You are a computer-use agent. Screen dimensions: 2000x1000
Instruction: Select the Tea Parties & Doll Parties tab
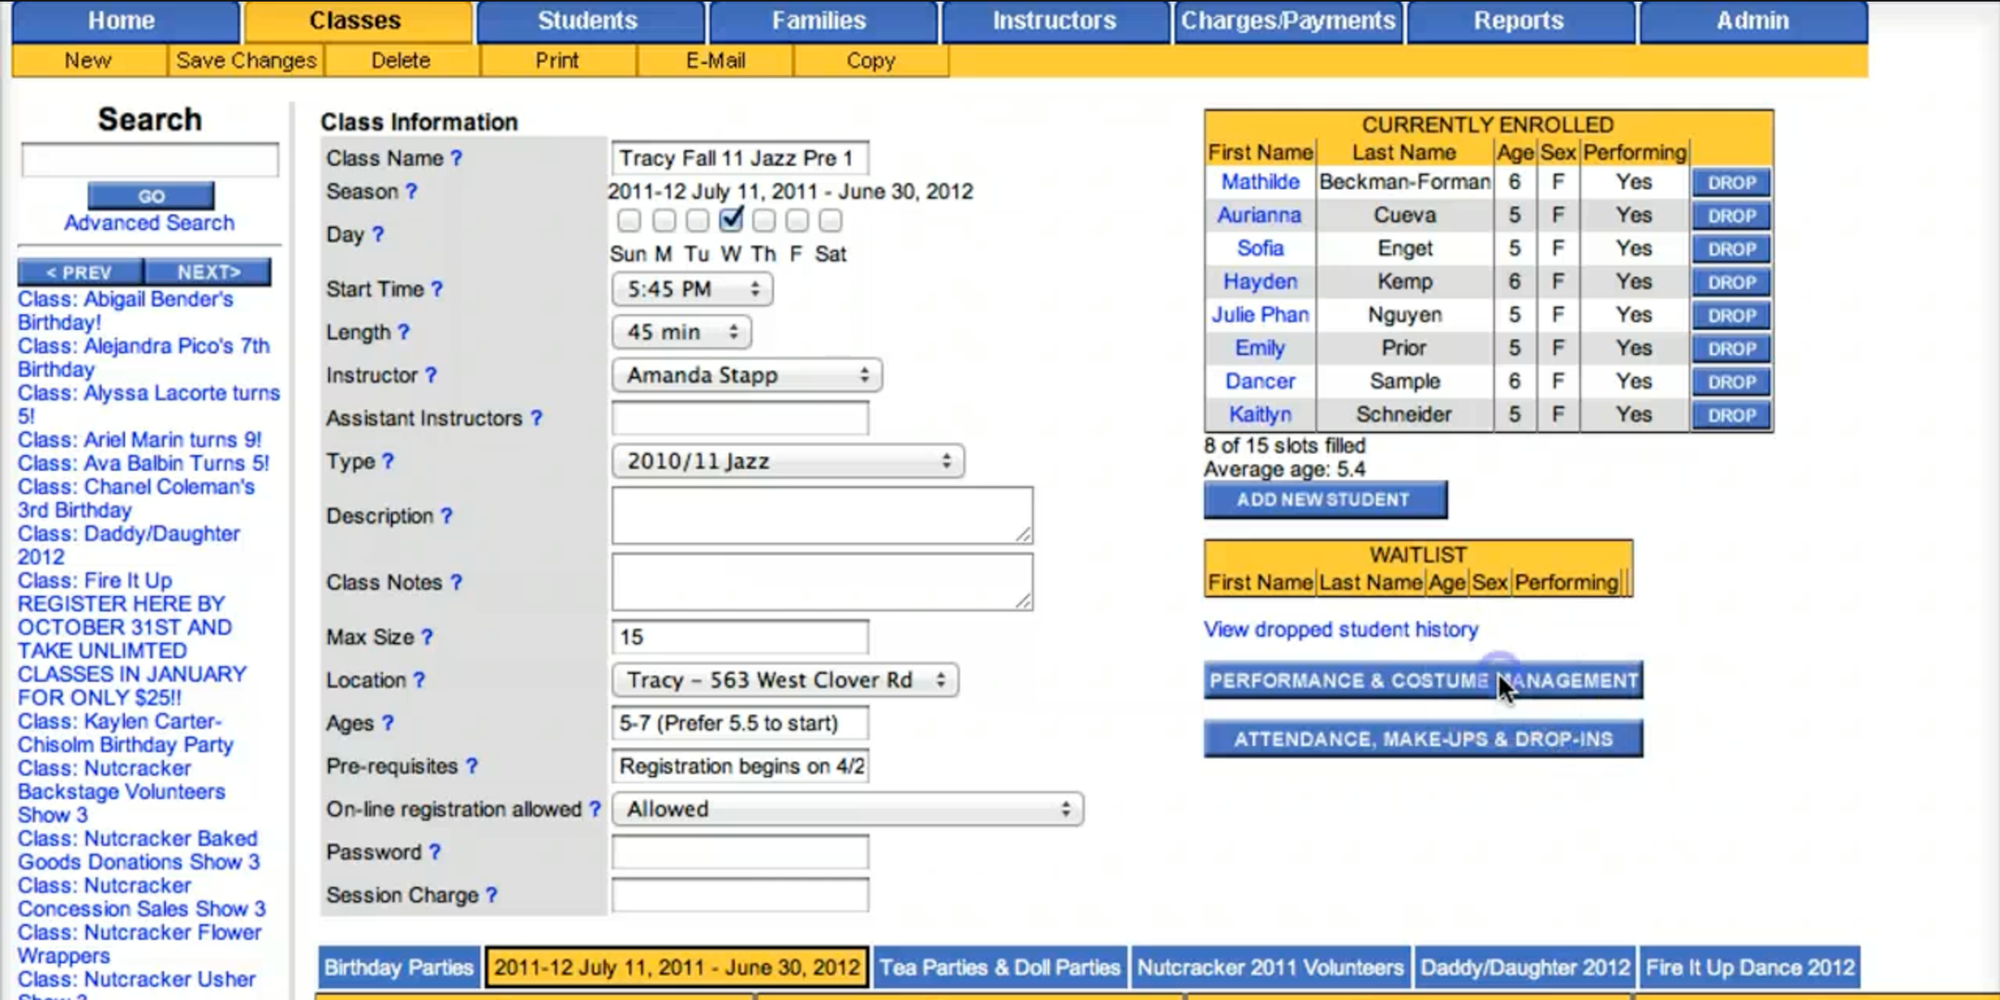pyautogui.click(x=999, y=967)
